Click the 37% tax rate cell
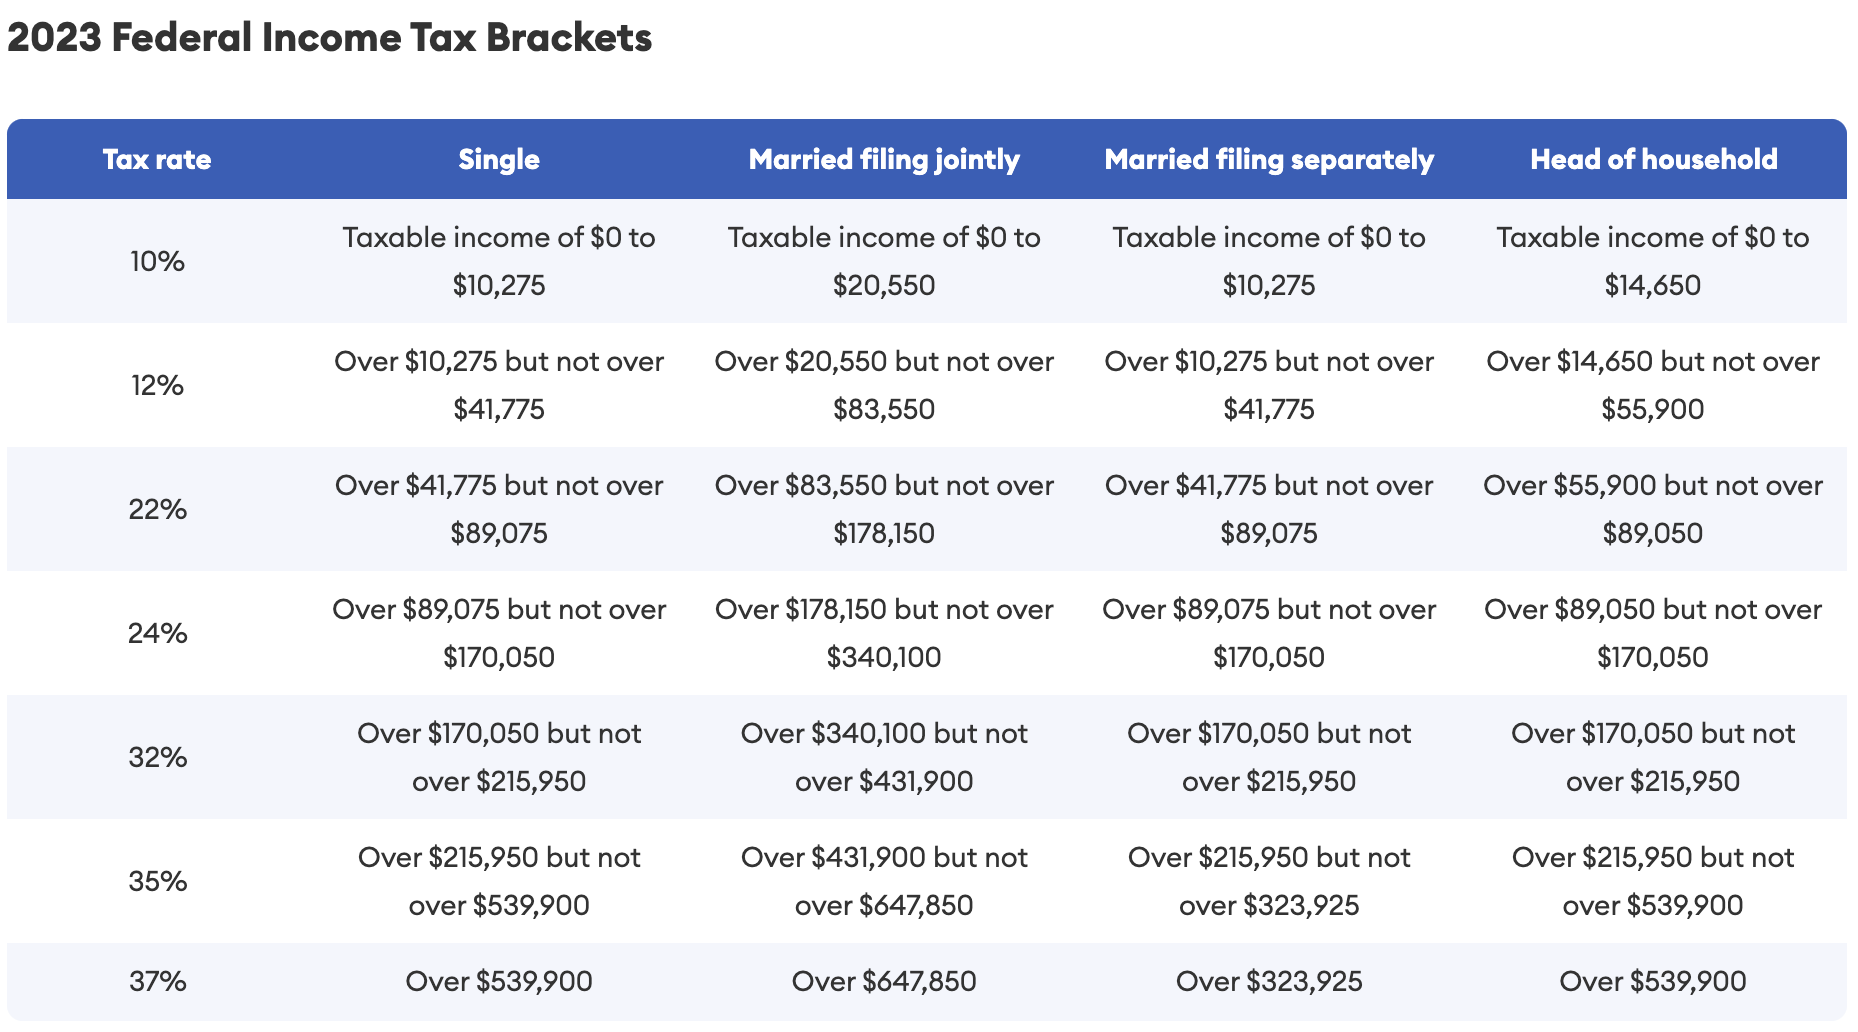 tap(157, 982)
